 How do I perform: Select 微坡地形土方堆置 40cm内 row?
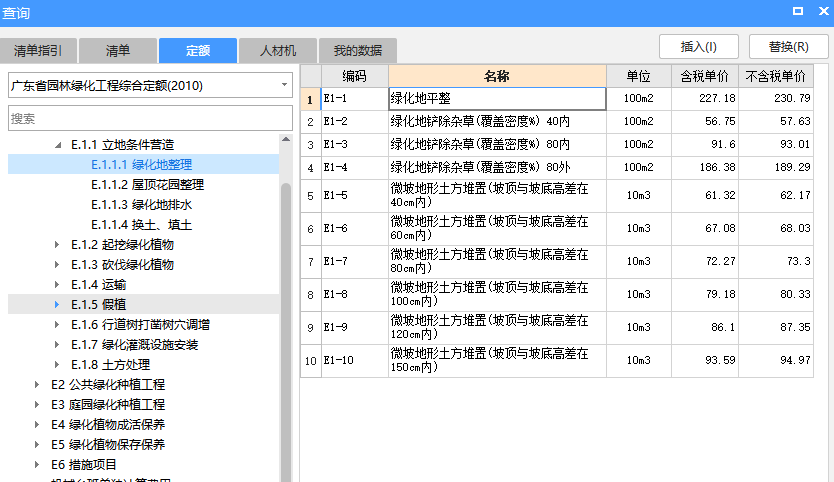[x=557, y=196]
